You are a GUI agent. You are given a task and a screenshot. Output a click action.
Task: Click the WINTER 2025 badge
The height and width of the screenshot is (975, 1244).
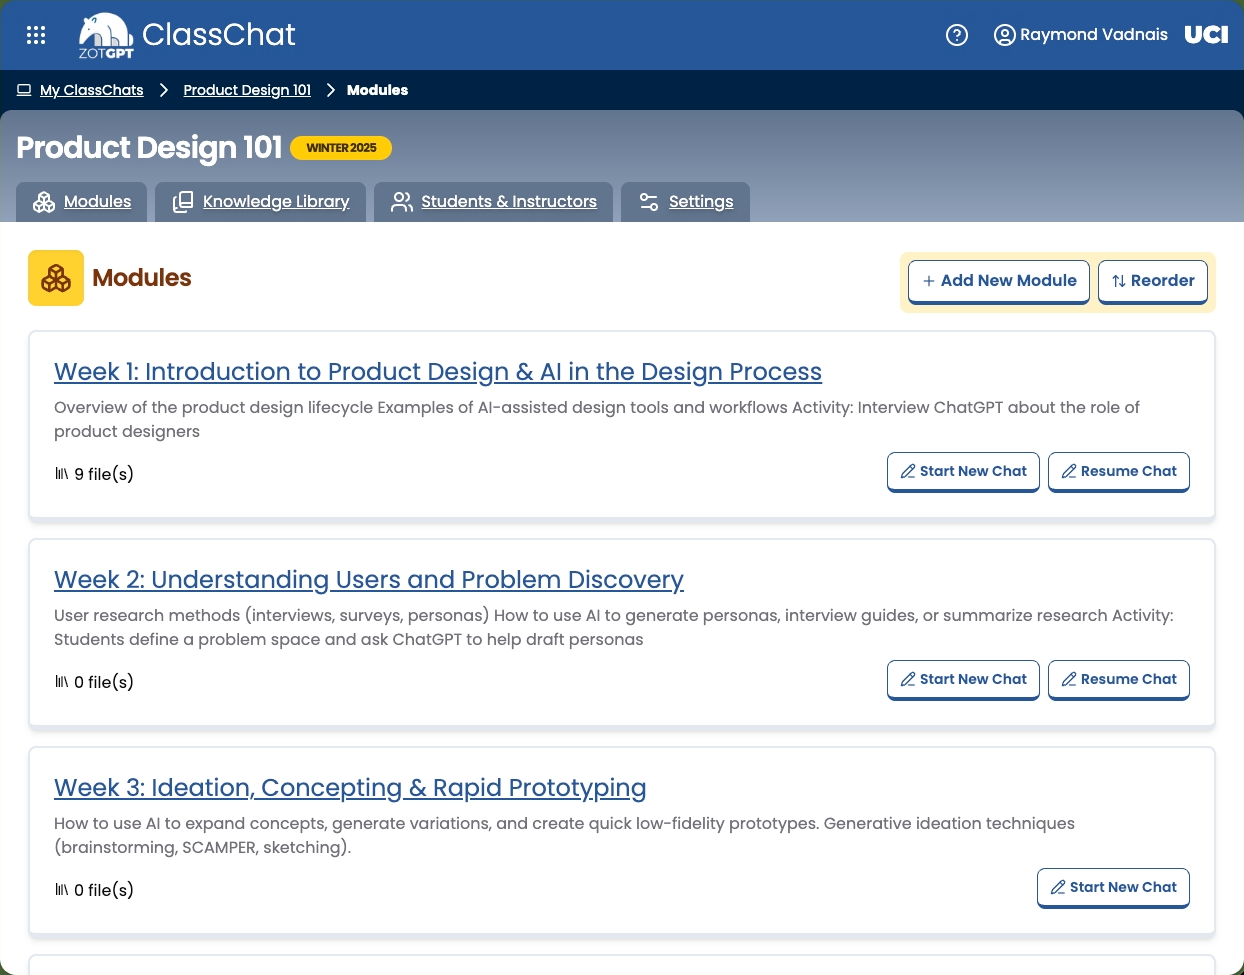[341, 147]
